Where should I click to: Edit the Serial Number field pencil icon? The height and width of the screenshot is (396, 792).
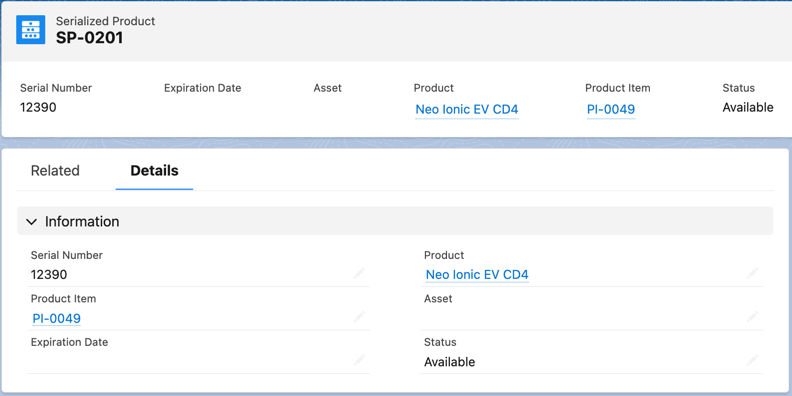tap(359, 273)
